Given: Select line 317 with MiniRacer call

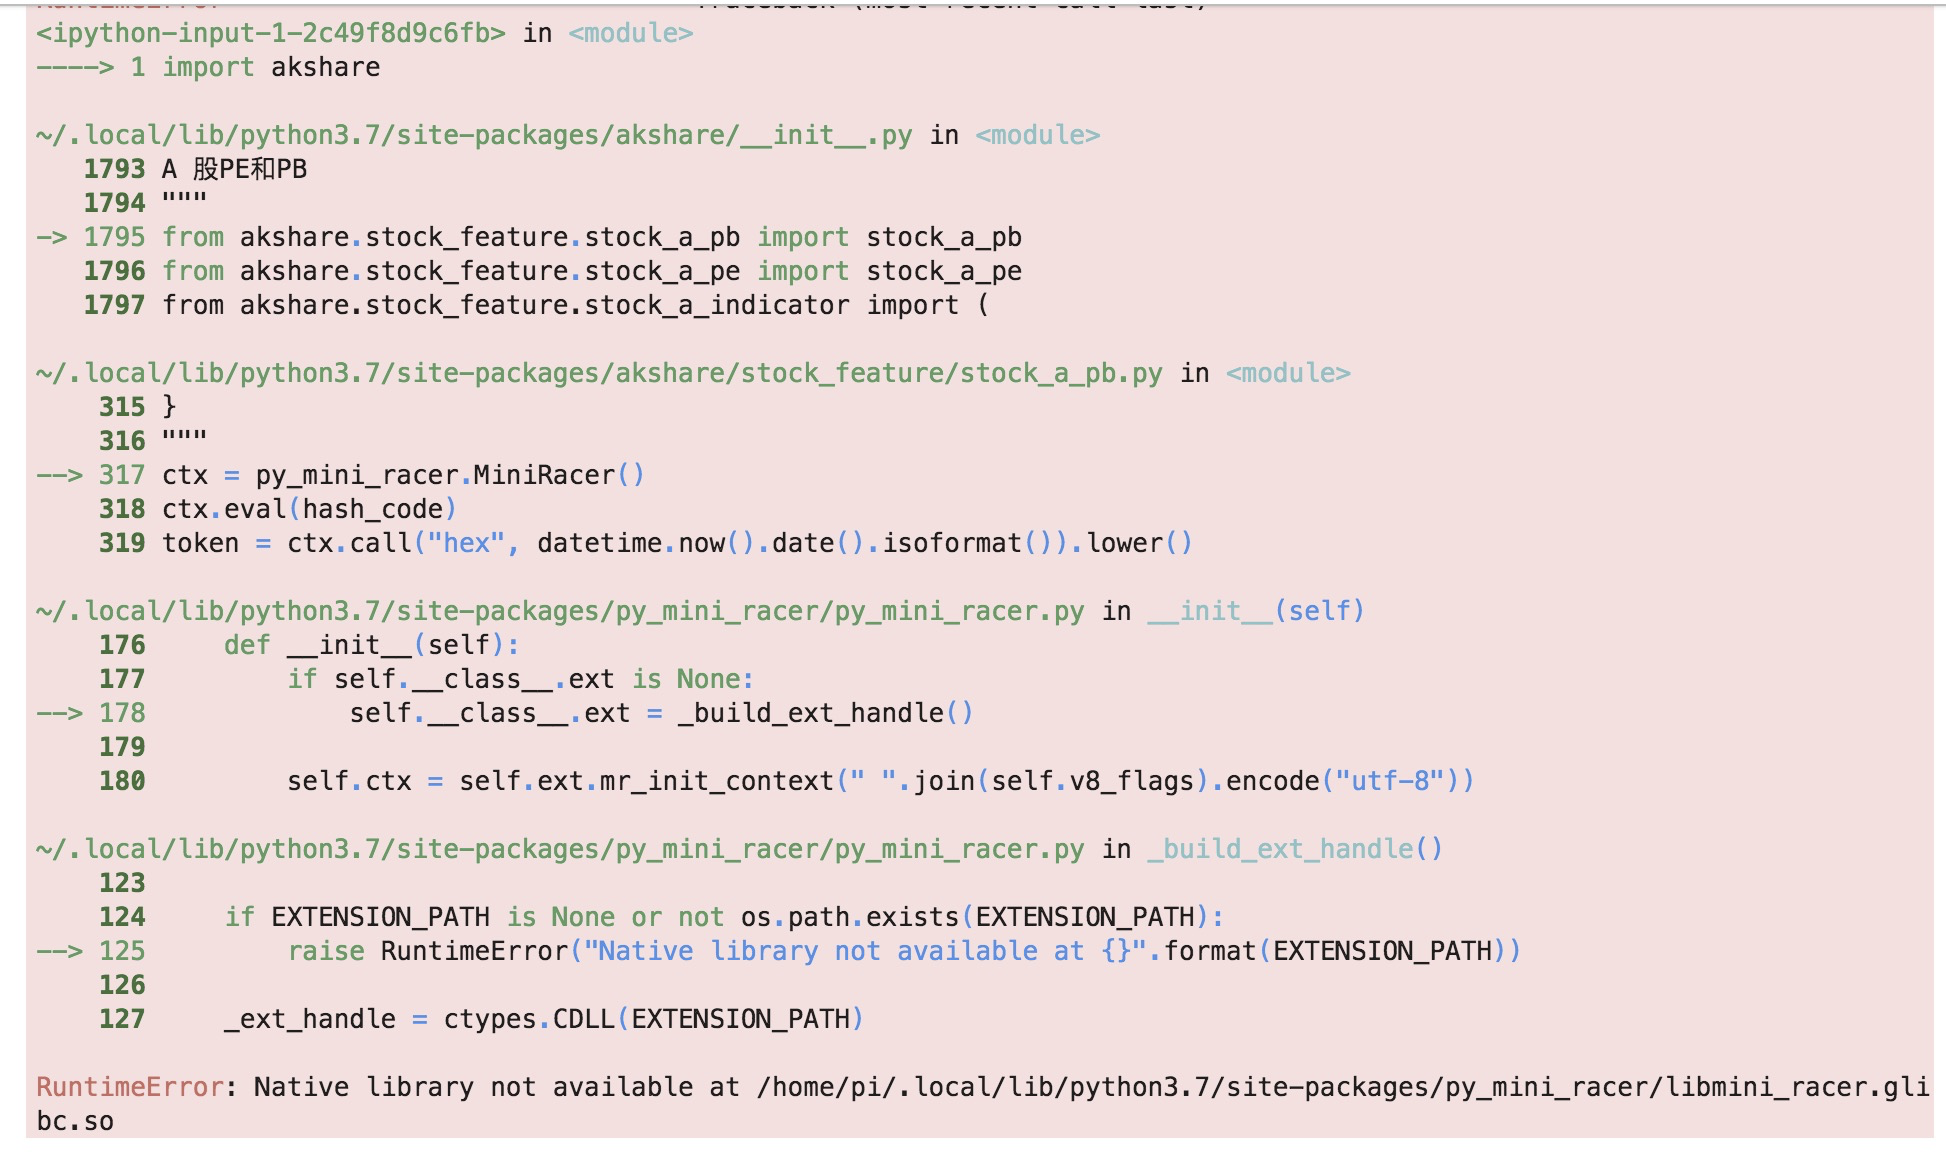Looking at the screenshot, I should [x=400, y=475].
